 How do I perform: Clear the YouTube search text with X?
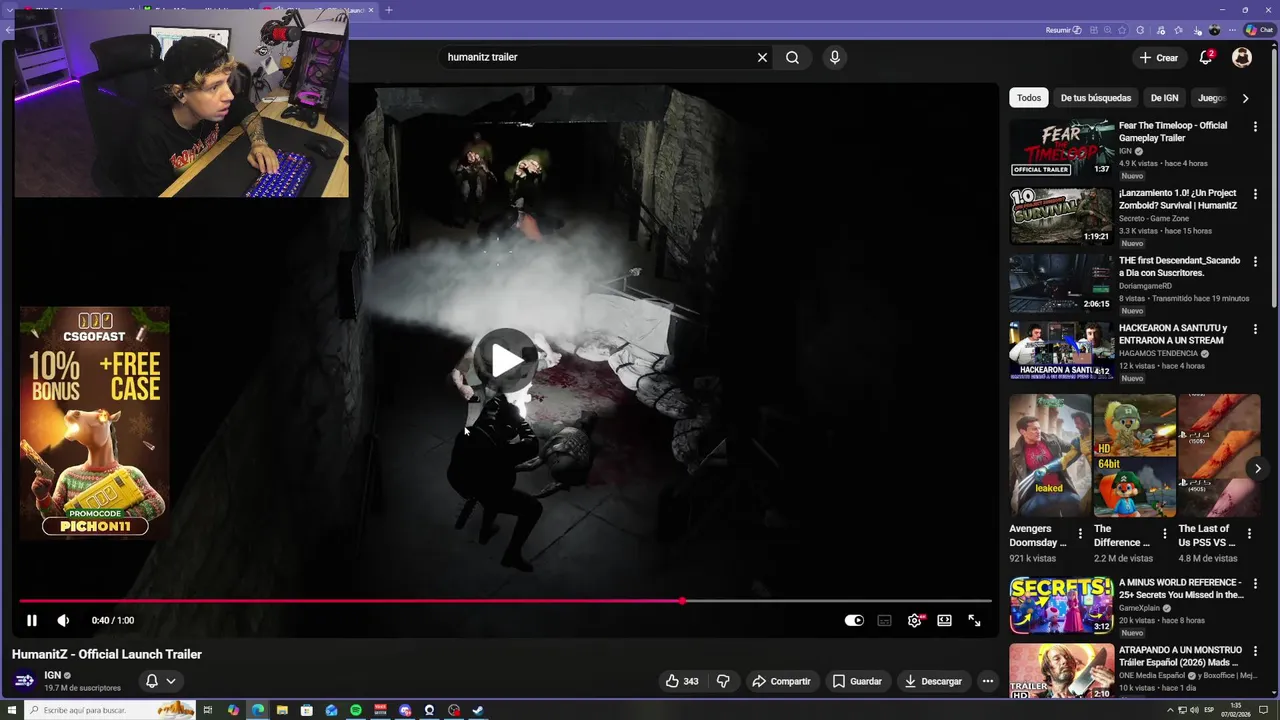pyautogui.click(x=762, y=57)
